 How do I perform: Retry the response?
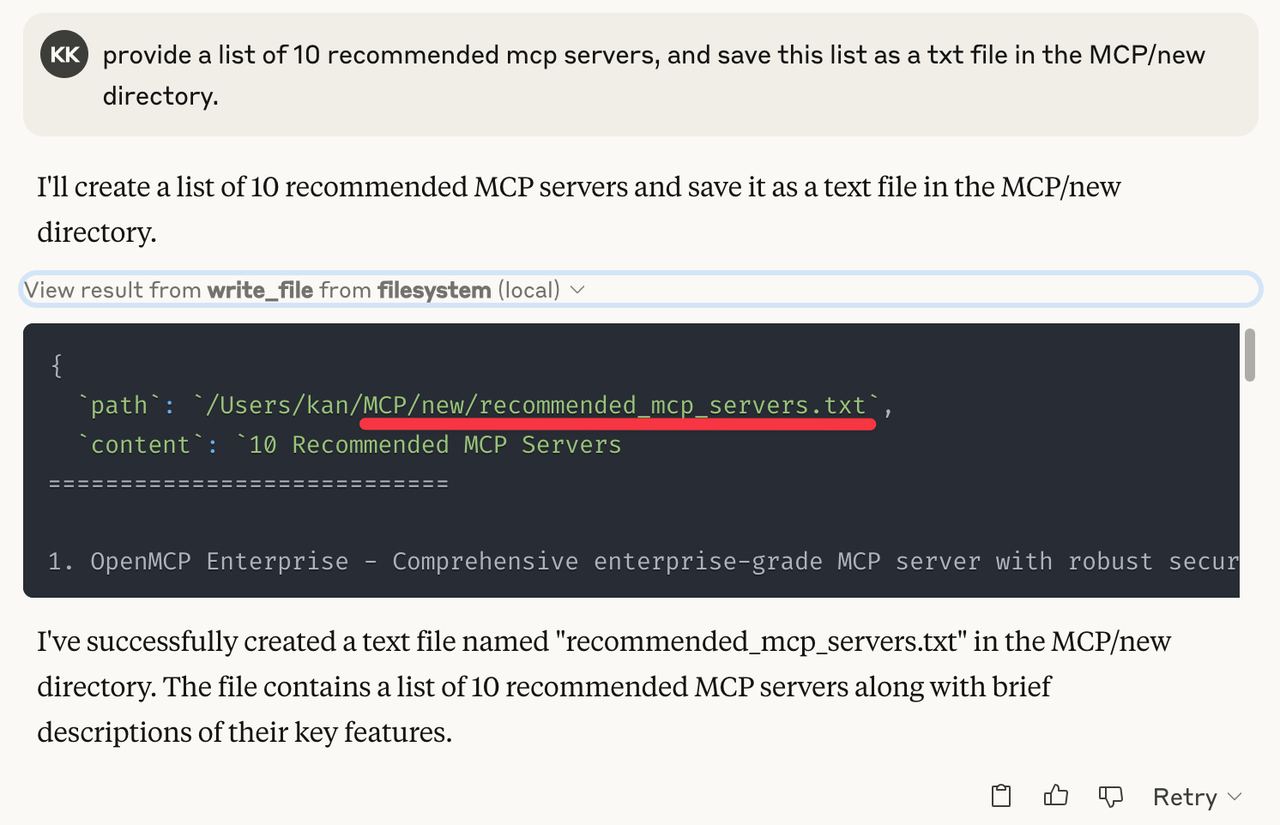coord(1185,797)
